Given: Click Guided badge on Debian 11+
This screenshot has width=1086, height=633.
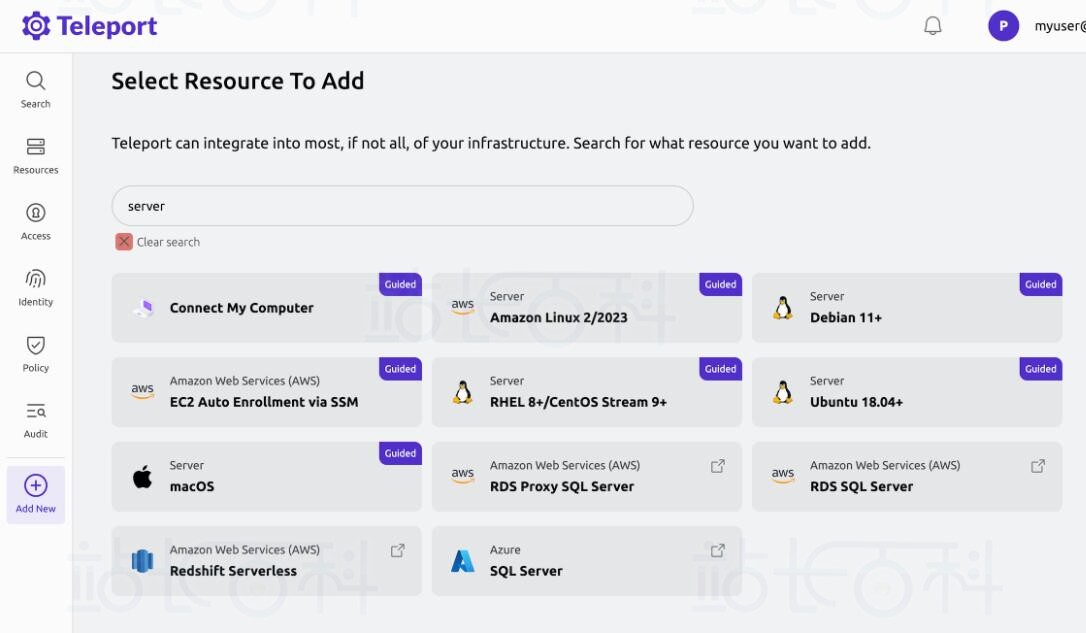Looking at the screenshot, I should [x=1040, y=284].
